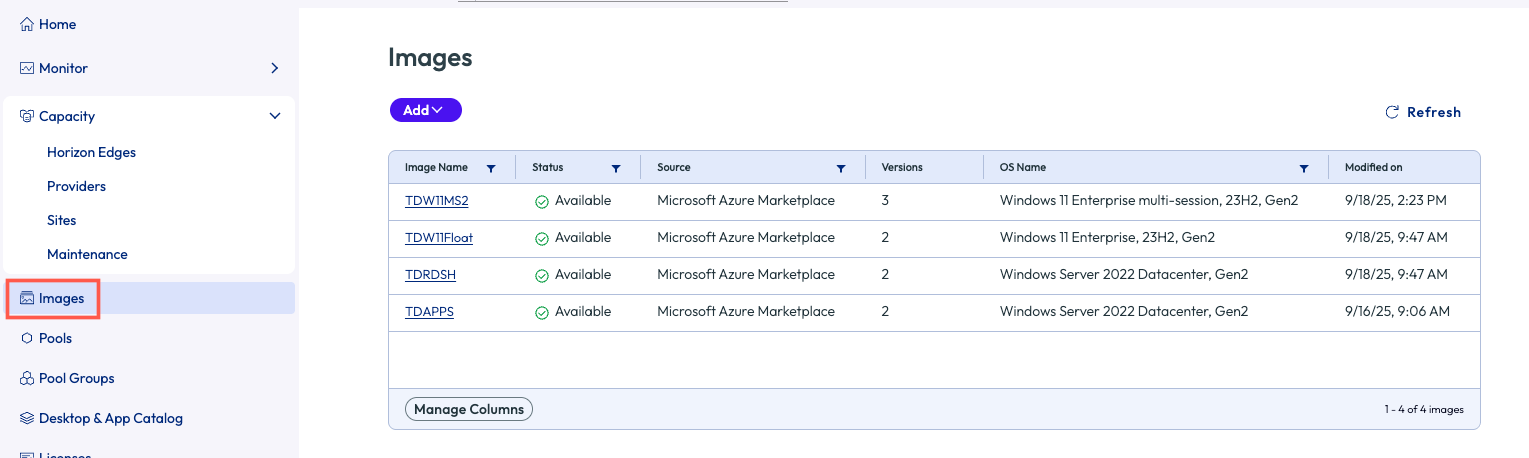This screenshot has height=458, width=1529.
Task: Open the TDRDSH image details
Action: tap(430, 274)
